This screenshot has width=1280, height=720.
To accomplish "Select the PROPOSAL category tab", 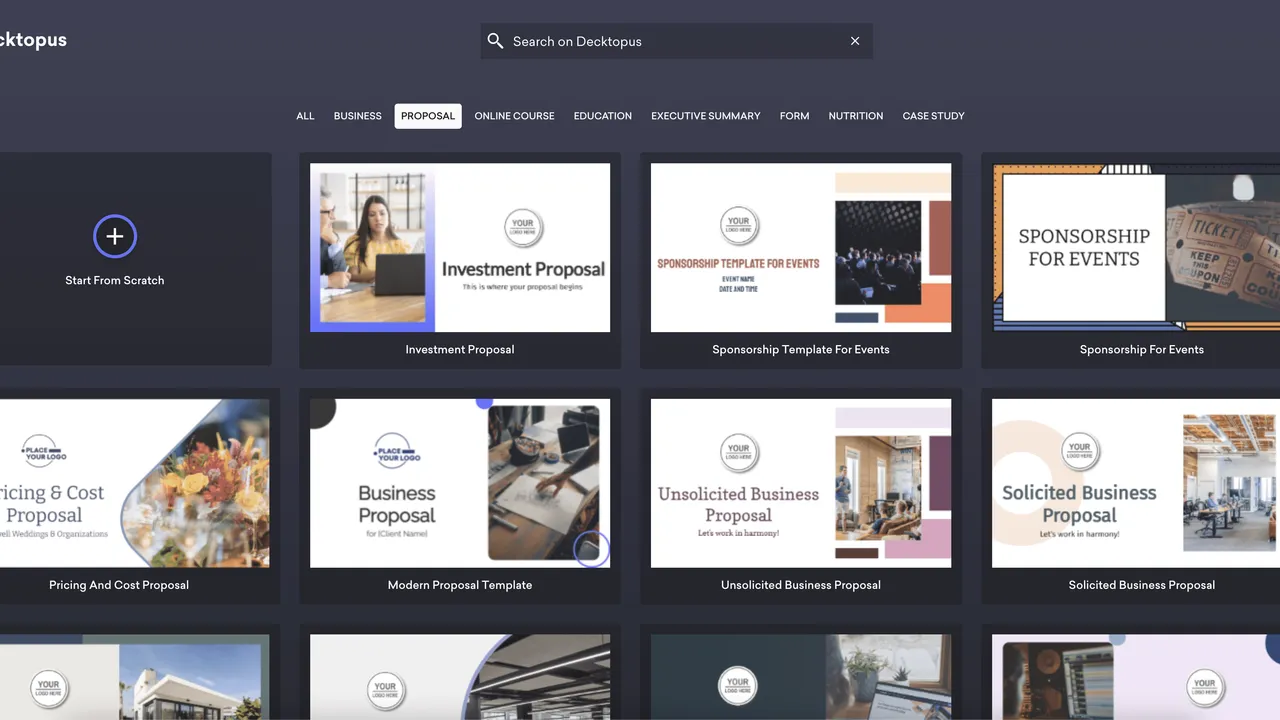I will pyautogui.click(x=428, y=116).
